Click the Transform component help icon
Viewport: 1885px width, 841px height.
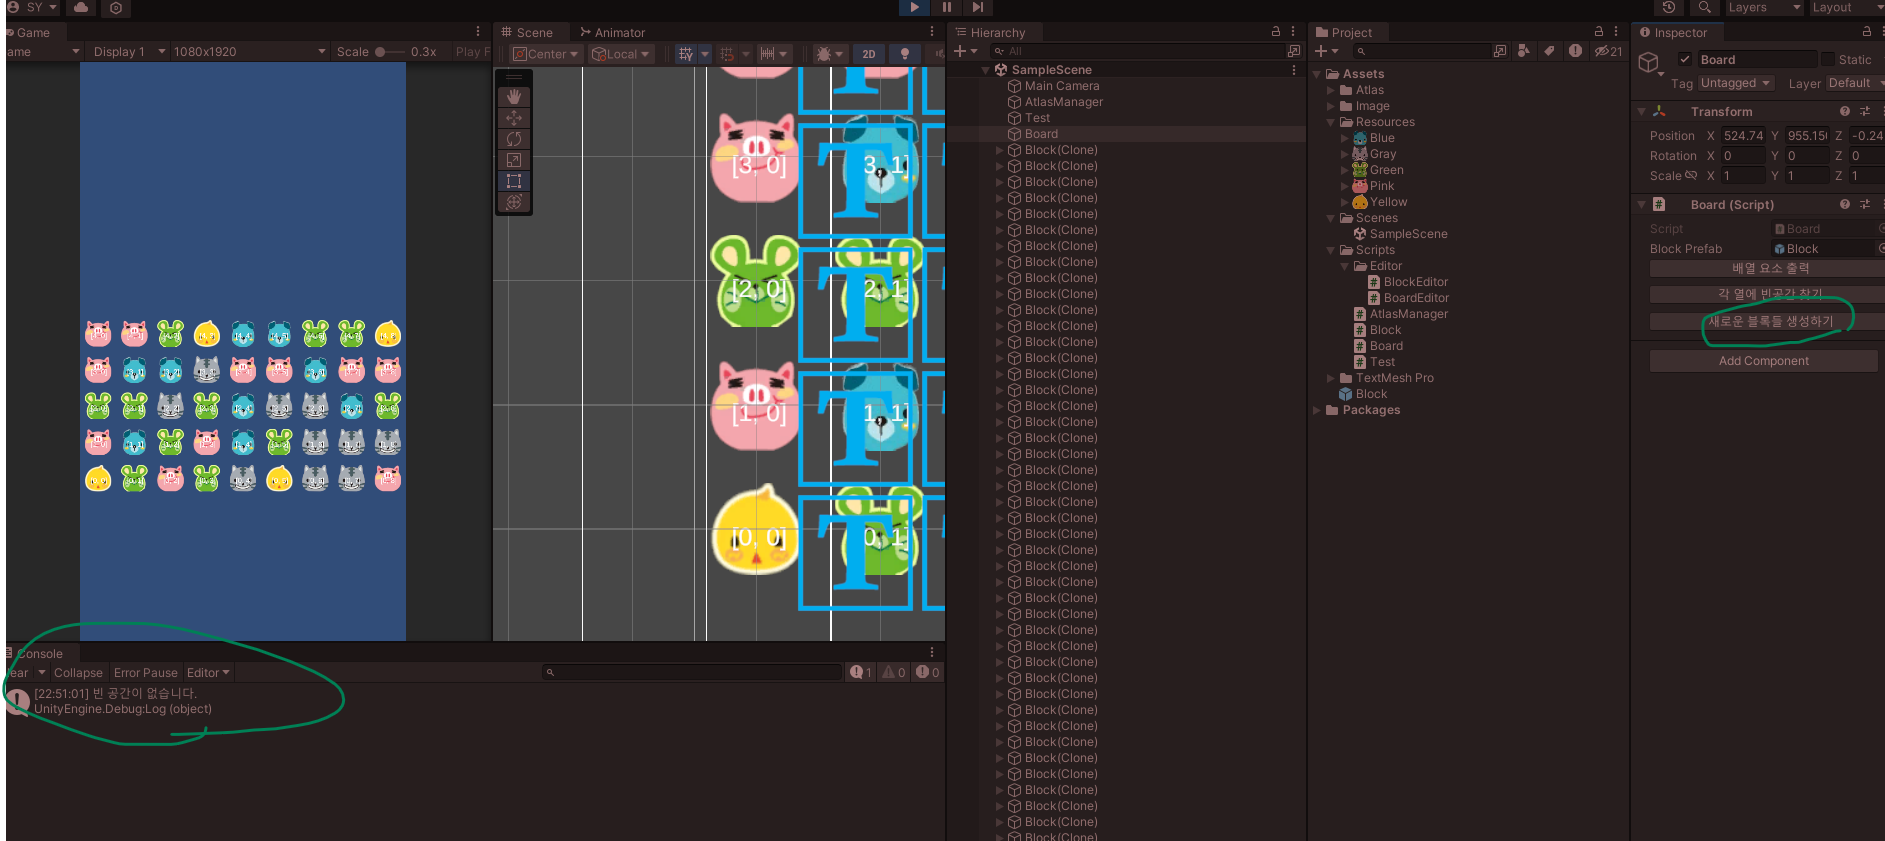tap(1845, 111)
